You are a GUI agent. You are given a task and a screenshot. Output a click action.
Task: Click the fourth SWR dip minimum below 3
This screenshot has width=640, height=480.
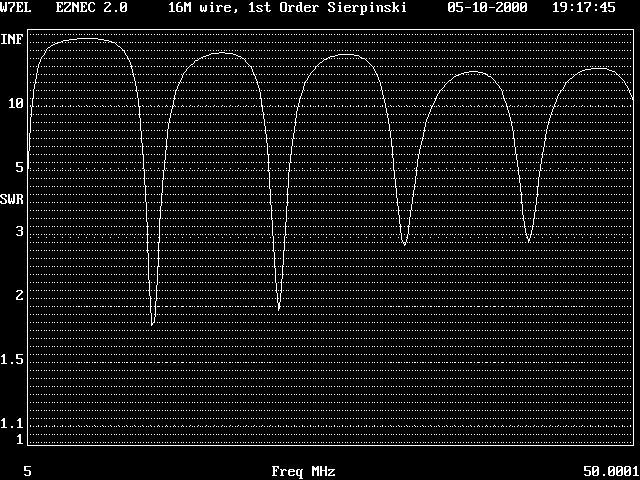point(529,241)
